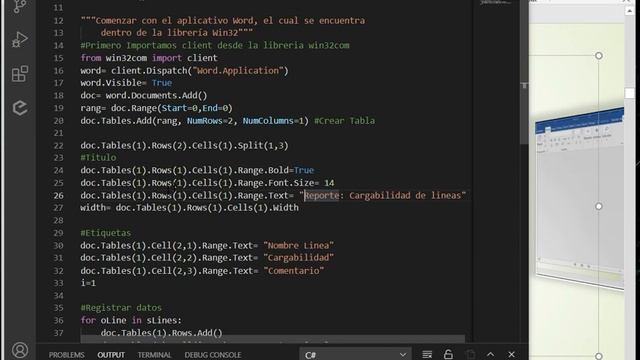Click the "Nombre Linea" string
The height and width of the screenshot is (360, 640).
click(299, 245)
